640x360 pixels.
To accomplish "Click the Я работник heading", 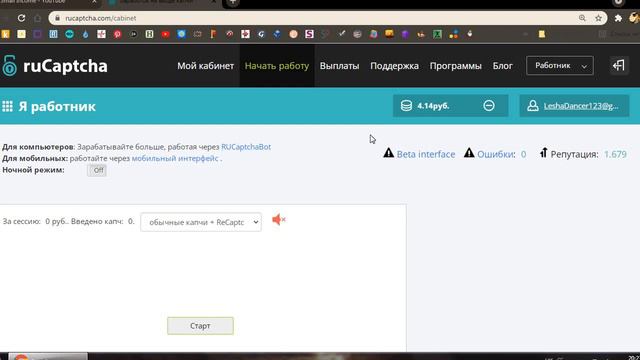I will pyautogui.click(x=57, y=107).
